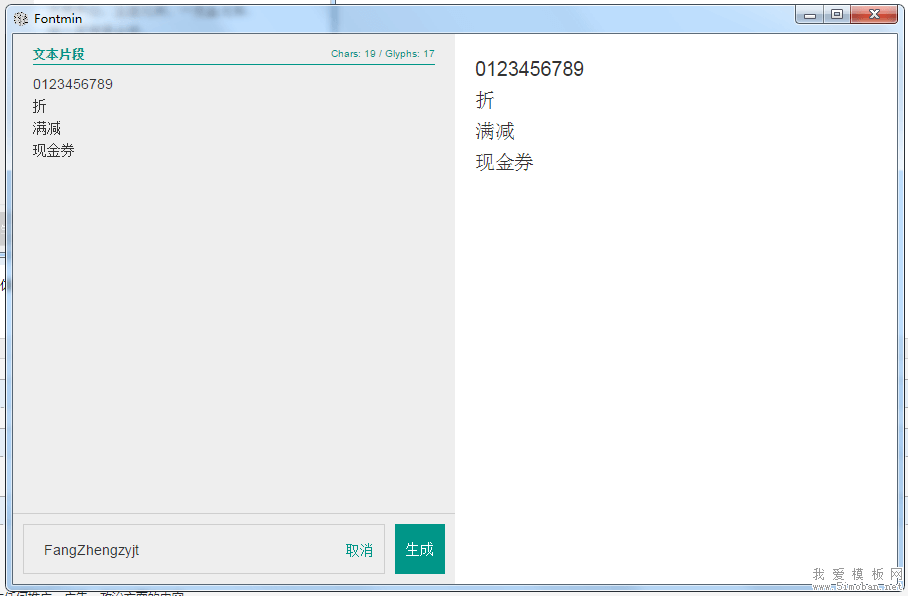908x596 pixels.
Task: Maximize the Fontmin window
Action: point(836,15)
